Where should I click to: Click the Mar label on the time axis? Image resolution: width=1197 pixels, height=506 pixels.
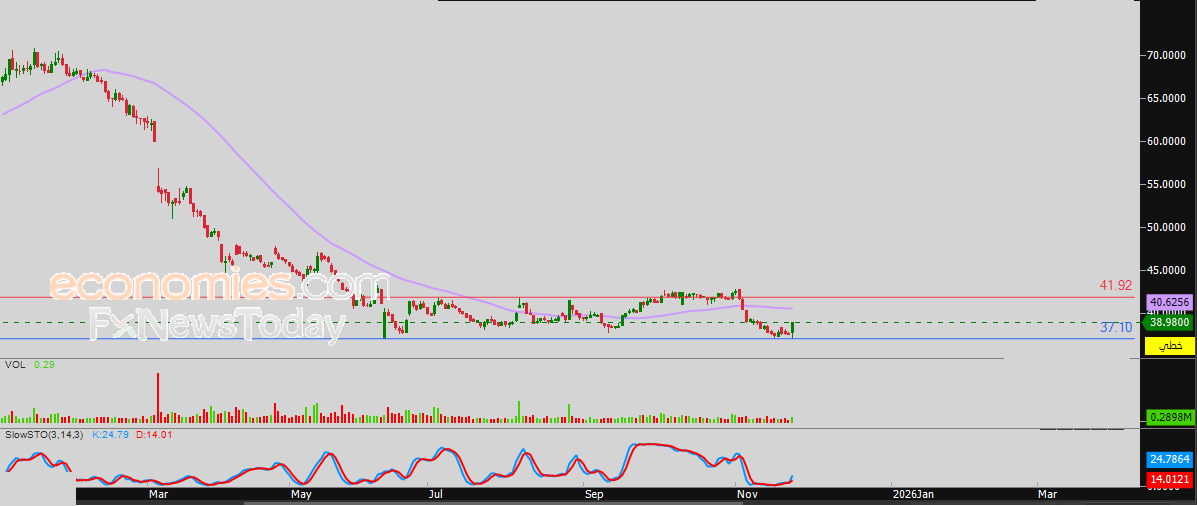(x=157, y=494)
